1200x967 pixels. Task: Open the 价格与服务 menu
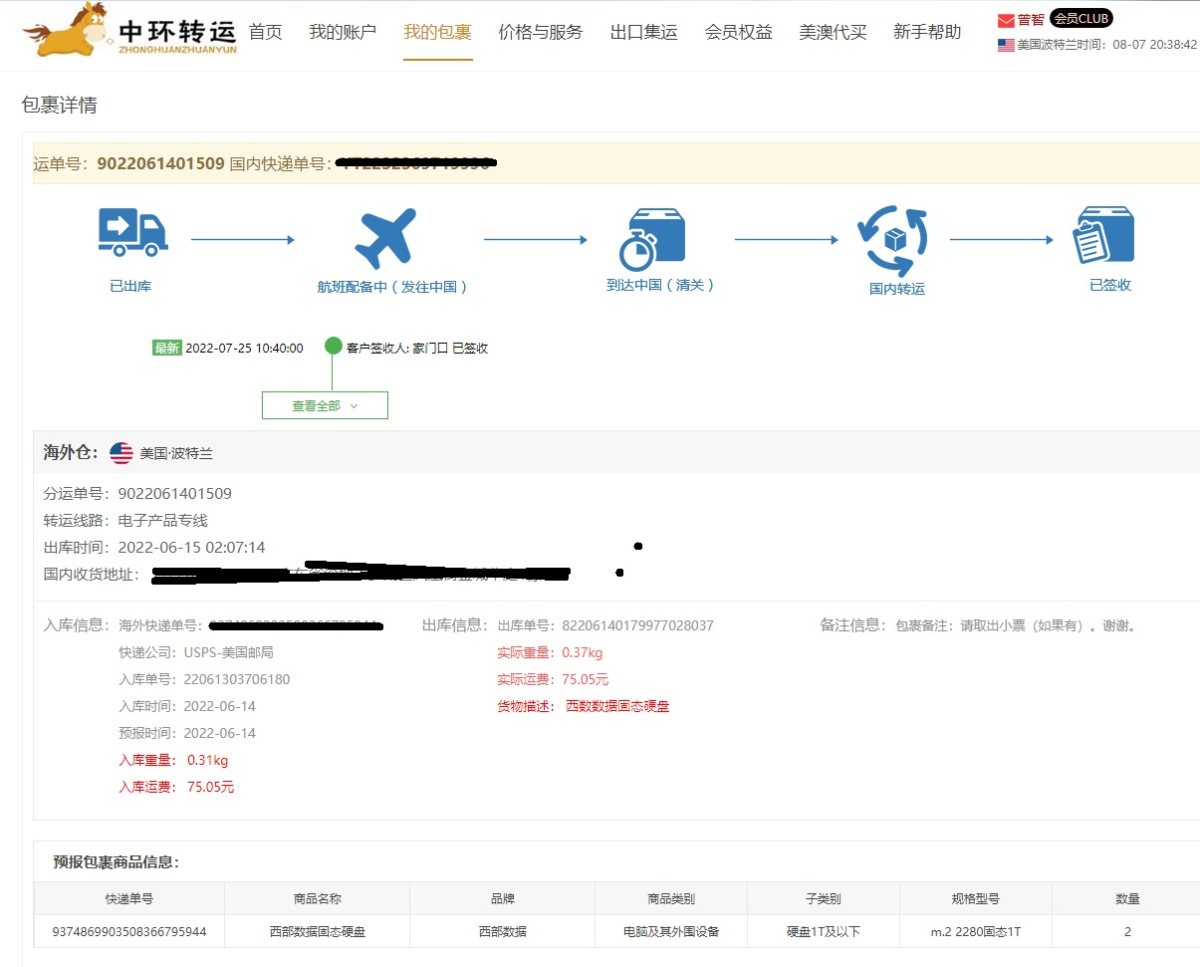[540, 32]
